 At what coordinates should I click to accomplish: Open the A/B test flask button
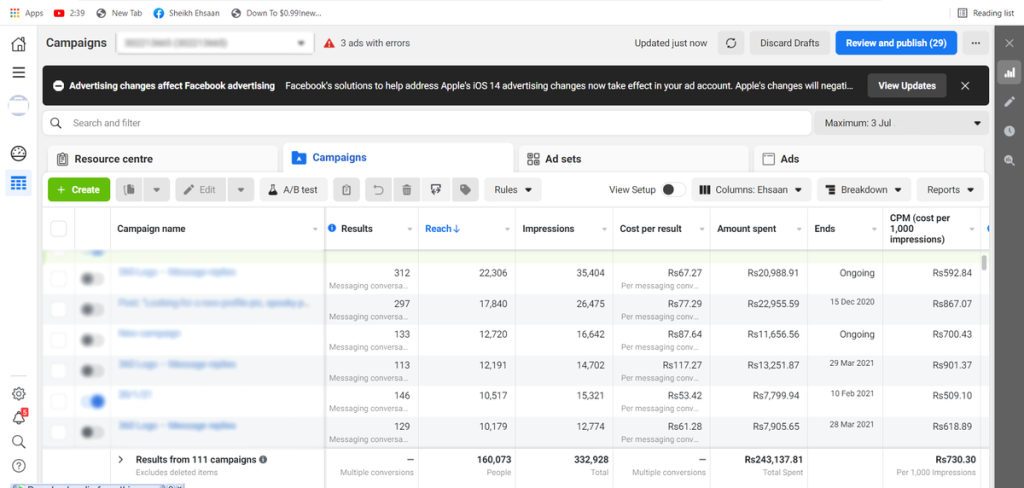[x=294, y=190]
